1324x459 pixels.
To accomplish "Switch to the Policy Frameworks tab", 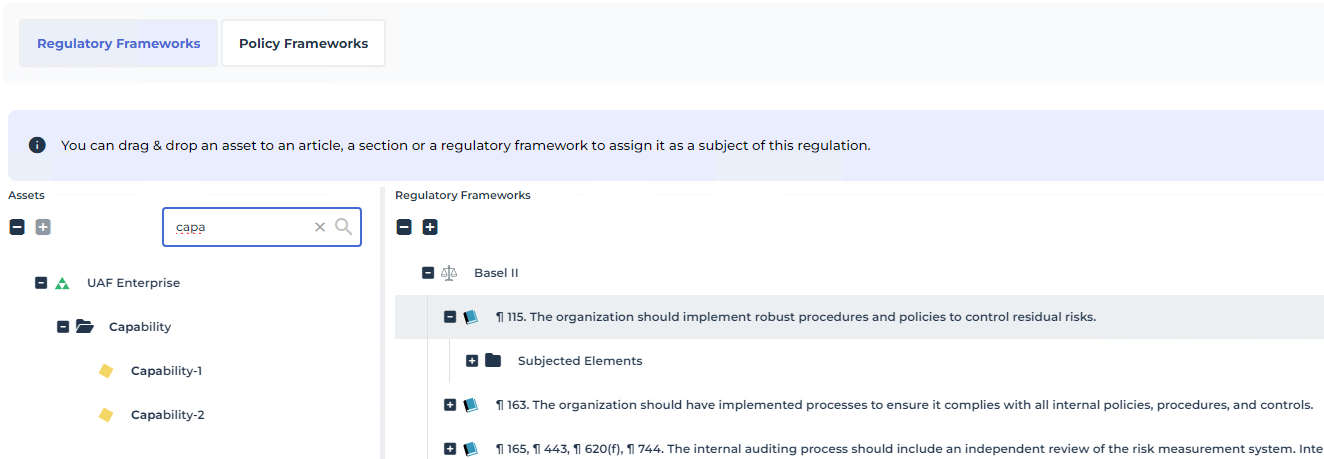I will (x=303, y=43).
